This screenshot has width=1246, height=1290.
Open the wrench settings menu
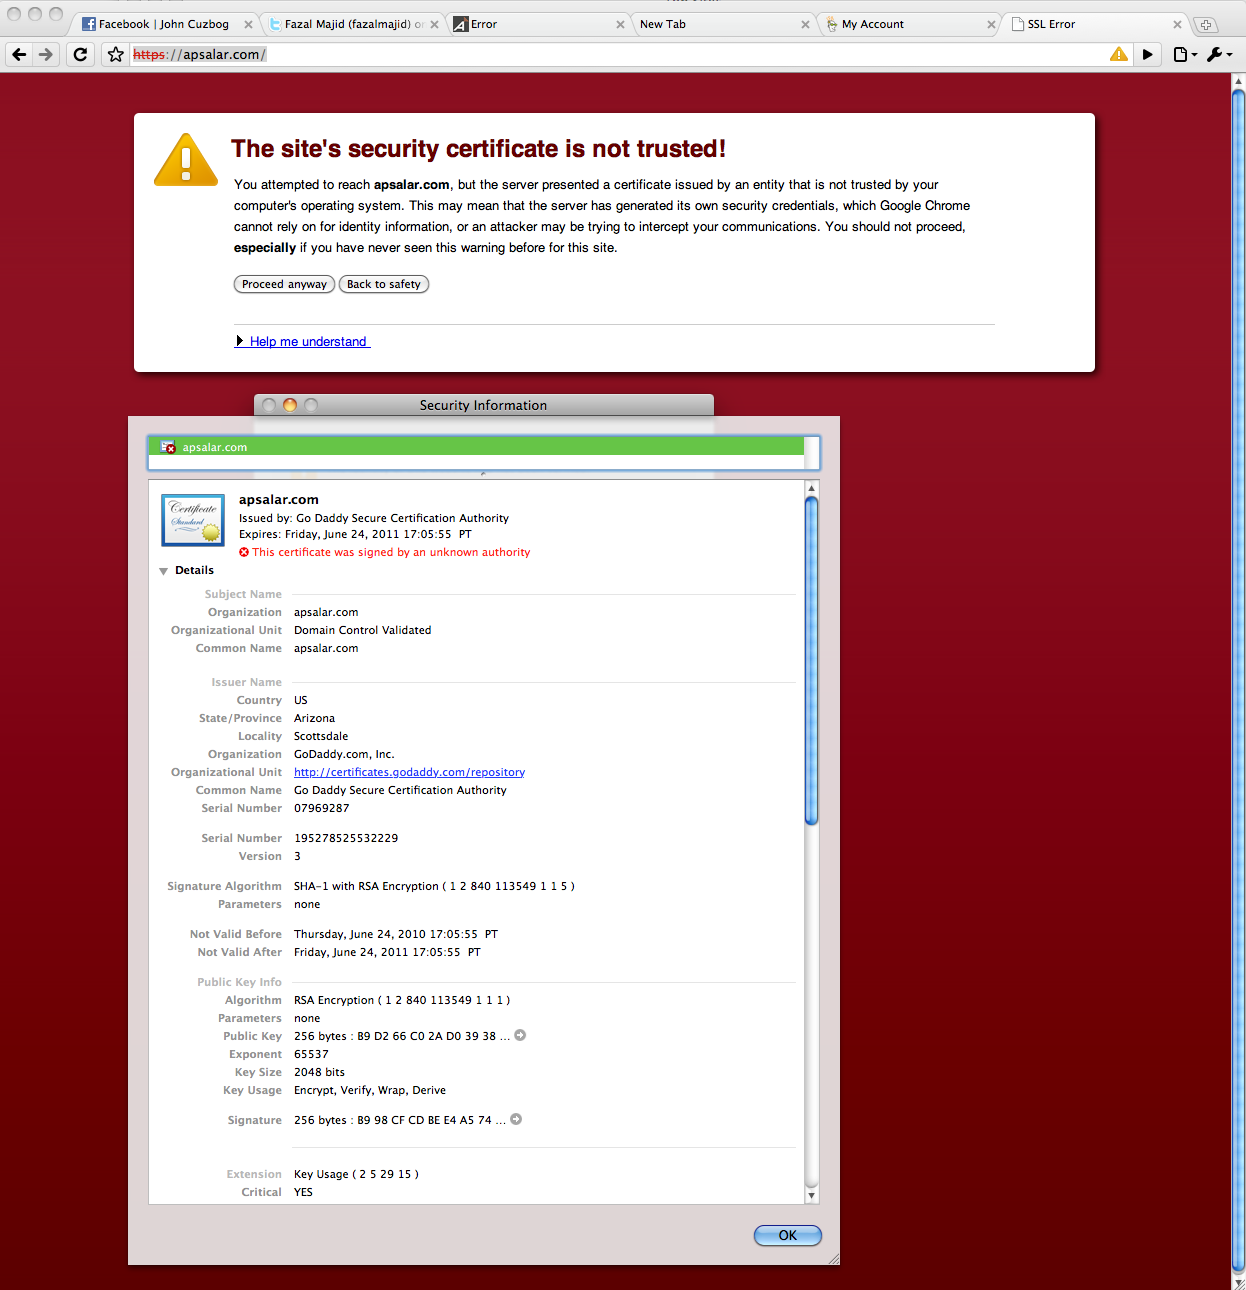(x=1217, y=55)
